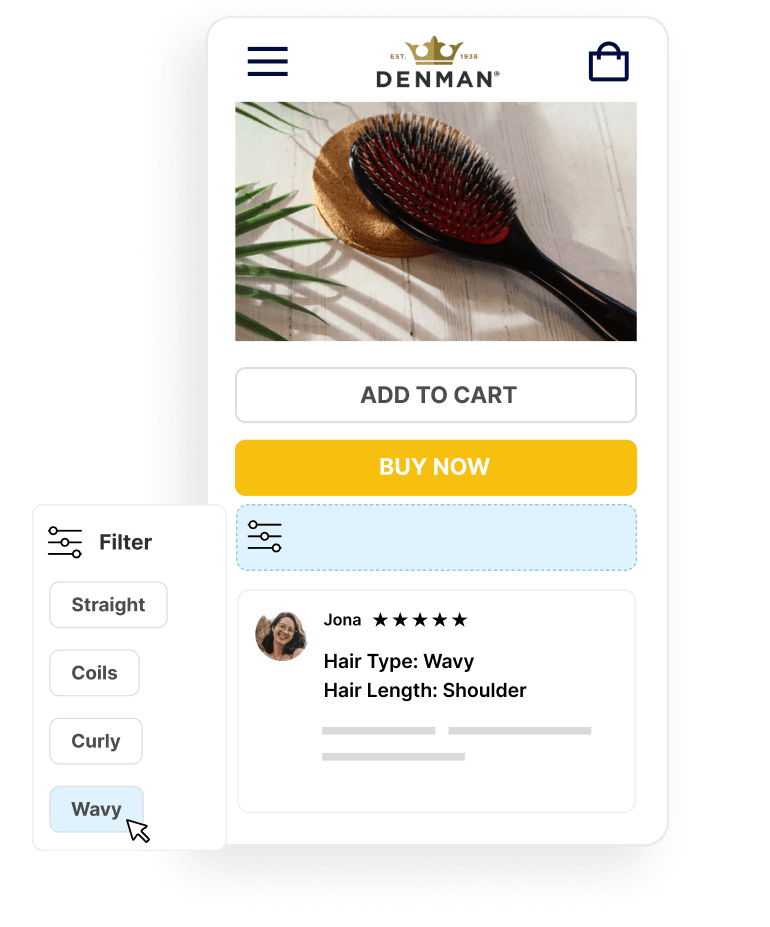Toggle the Straight hair type filter
The height and width of the screenshot is (927, 770).
108,605
